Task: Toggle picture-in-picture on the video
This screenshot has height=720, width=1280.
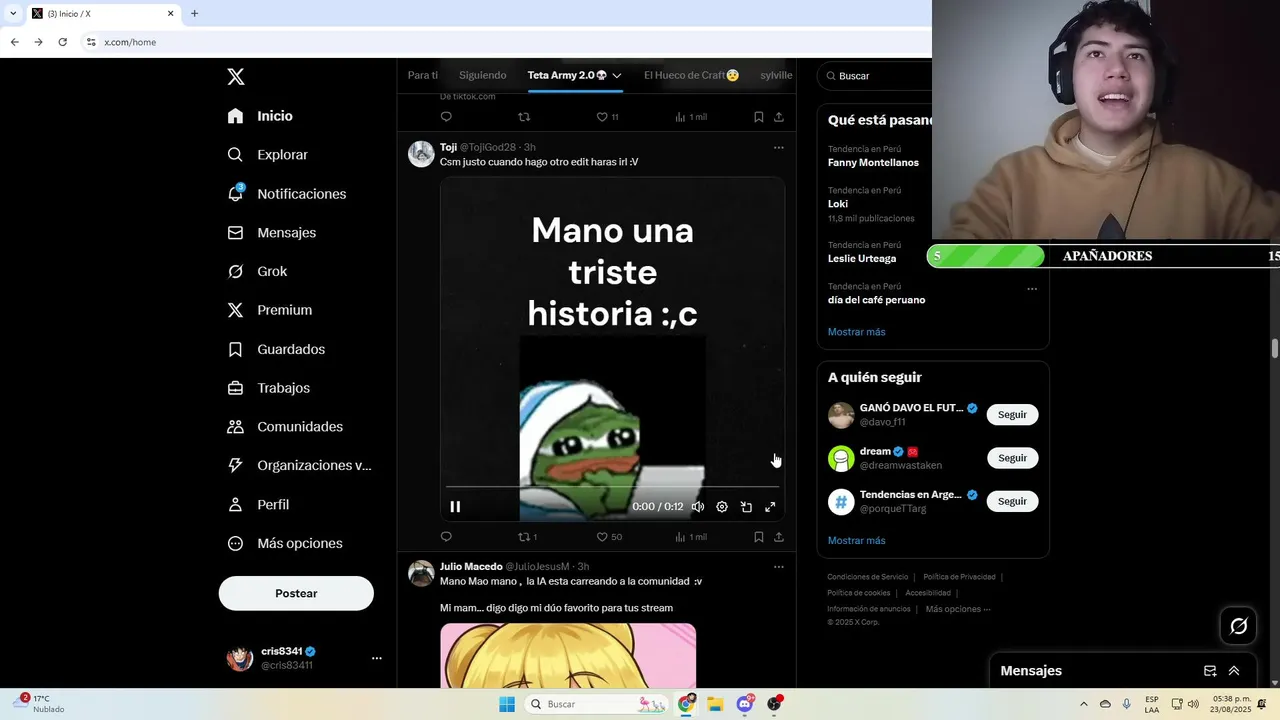Action: (x=746, y=507)
